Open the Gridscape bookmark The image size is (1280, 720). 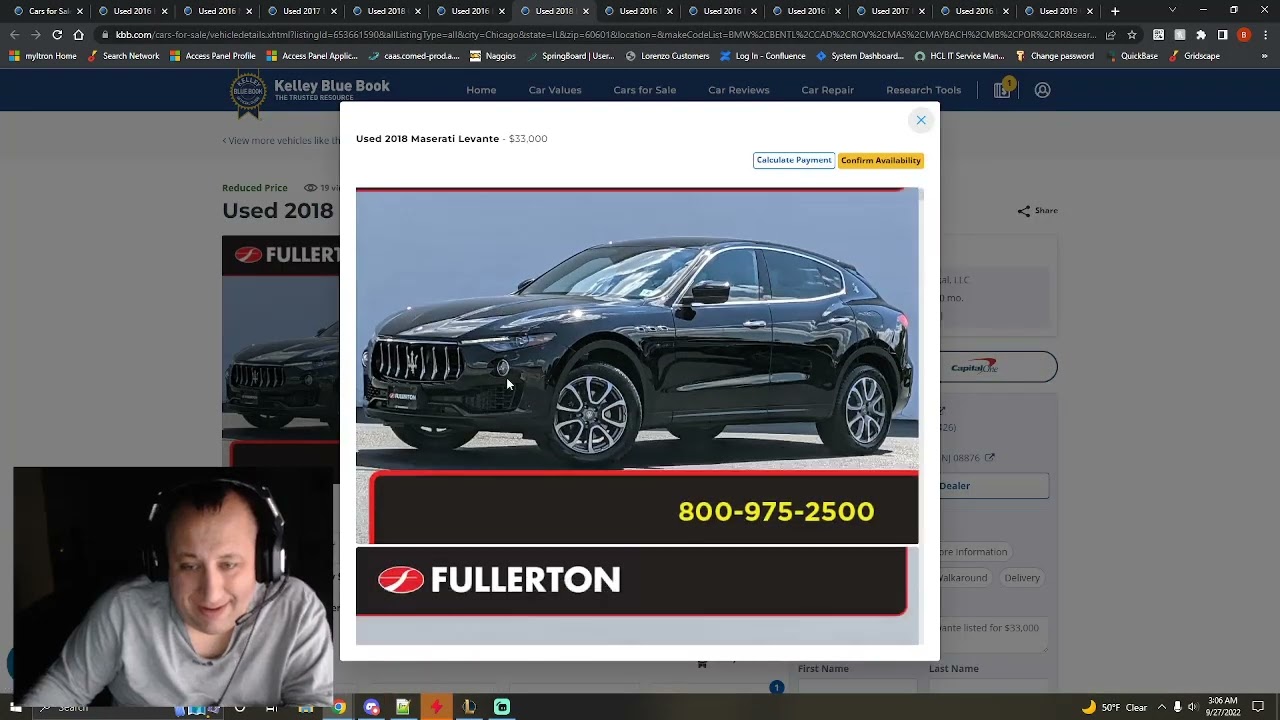[1194, 56]
